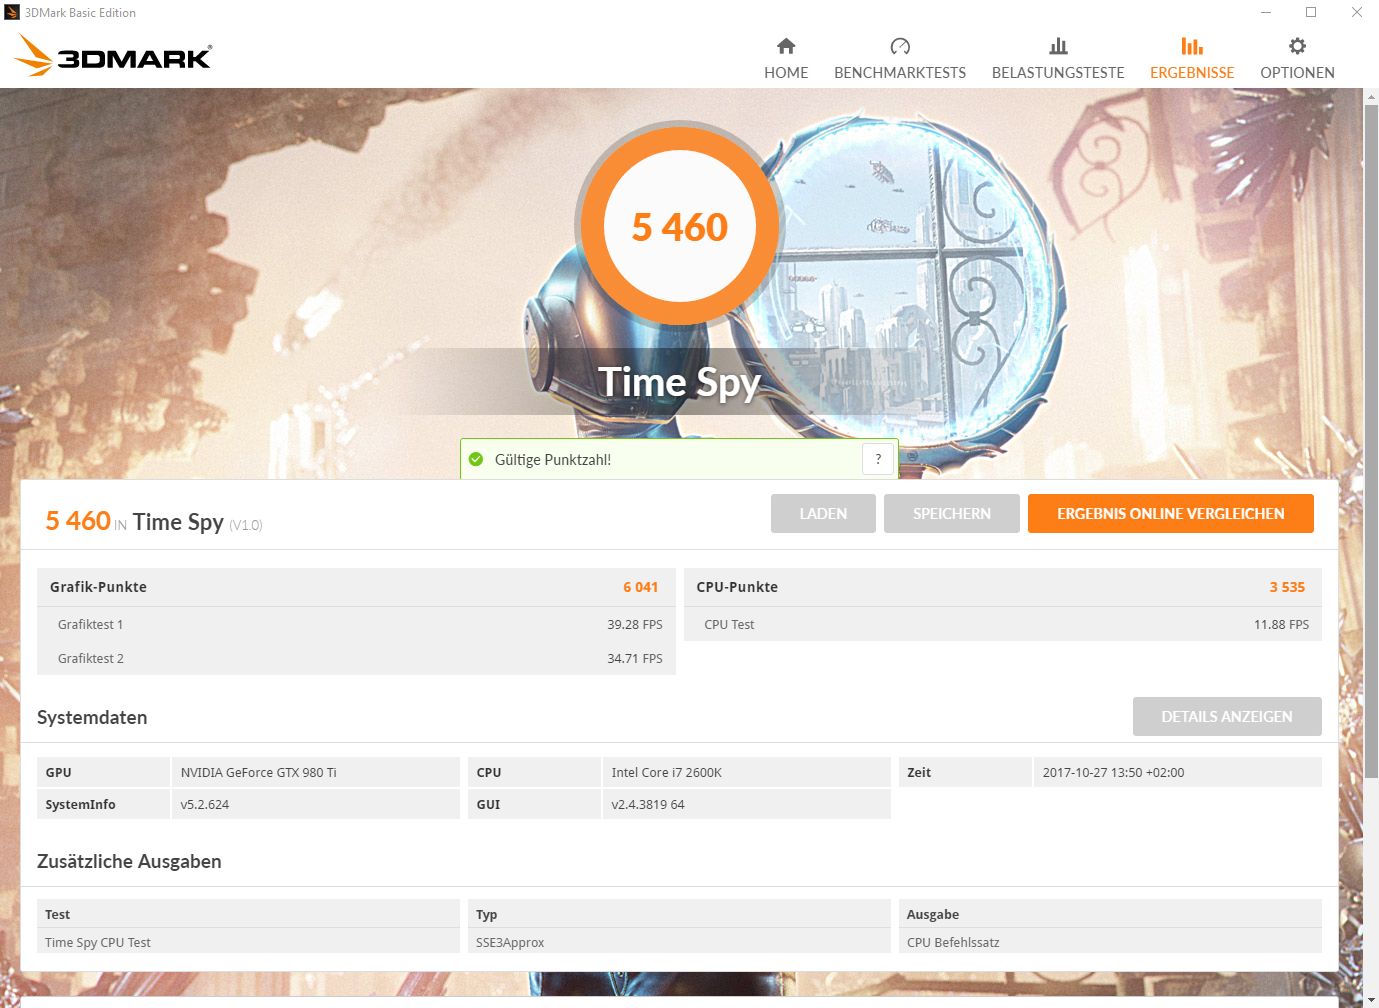The image size is (1379, 1008).
Task: Click ERGEBNIS ONLINE VERGLEICHEN button
Action: click(x=1170, y=514)
